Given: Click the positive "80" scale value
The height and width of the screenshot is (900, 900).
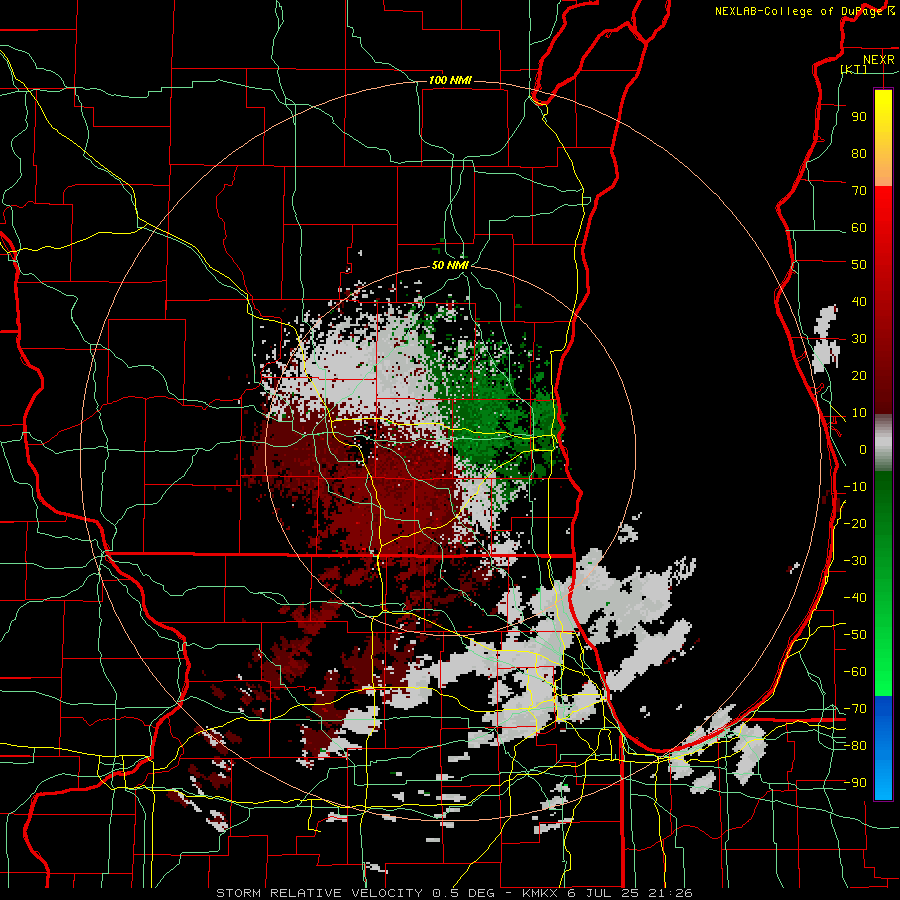Looking at the screenshot, I should click(x=859, y=154).
